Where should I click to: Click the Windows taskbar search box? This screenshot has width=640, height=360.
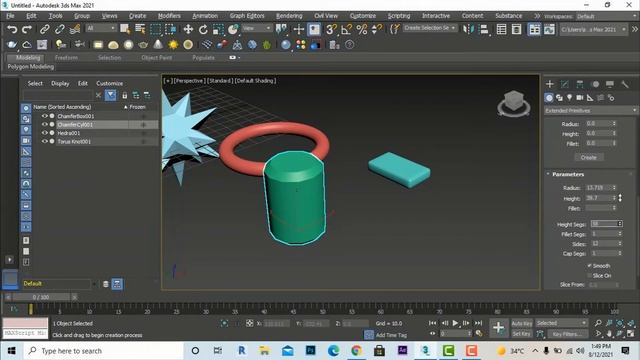(x=103, y=351)
